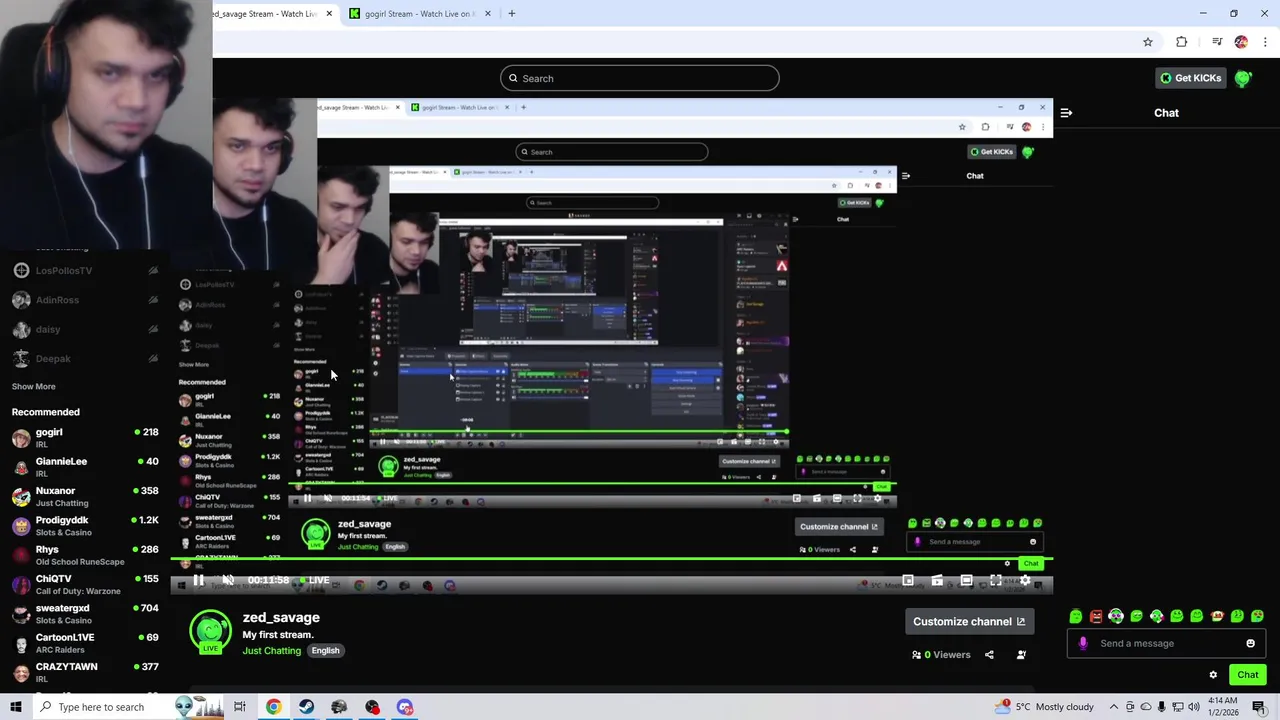Open the taskbar volume control

click(1193, 707)
